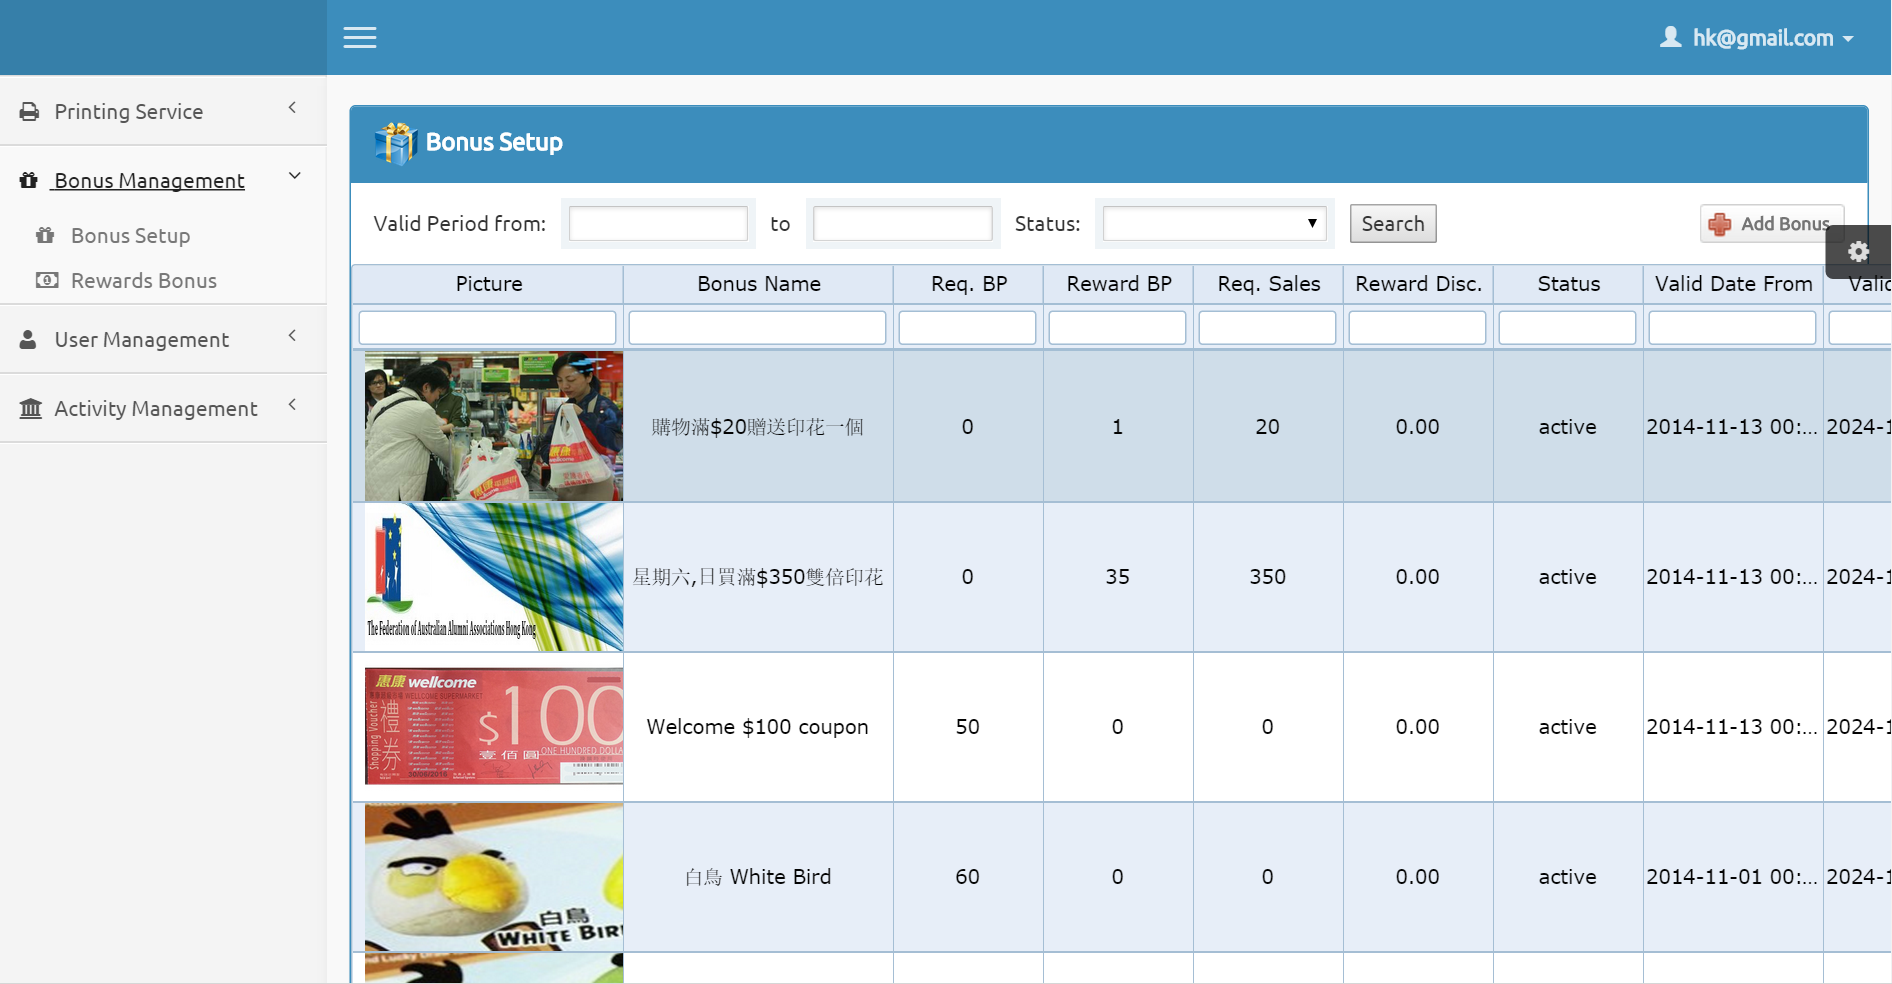Select the '星期六,日買滿$350雙倍印花' bonus name

(x=758, y=577)
